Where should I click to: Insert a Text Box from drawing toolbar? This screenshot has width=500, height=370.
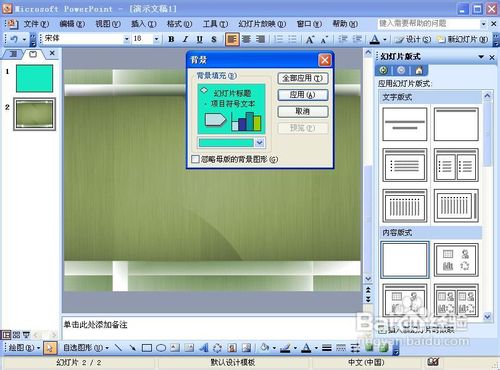(175, 348)
